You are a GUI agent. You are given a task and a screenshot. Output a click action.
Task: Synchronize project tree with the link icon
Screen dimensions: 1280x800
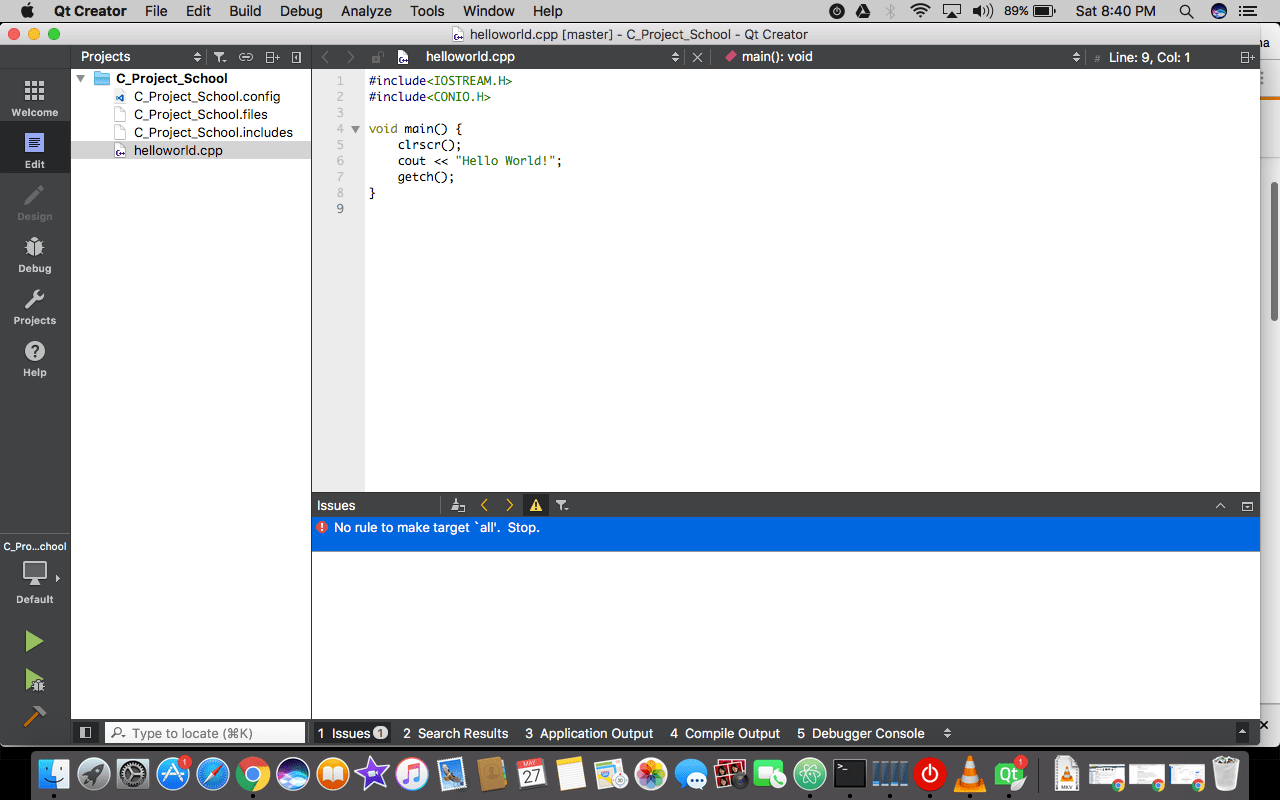coord(248,56)
